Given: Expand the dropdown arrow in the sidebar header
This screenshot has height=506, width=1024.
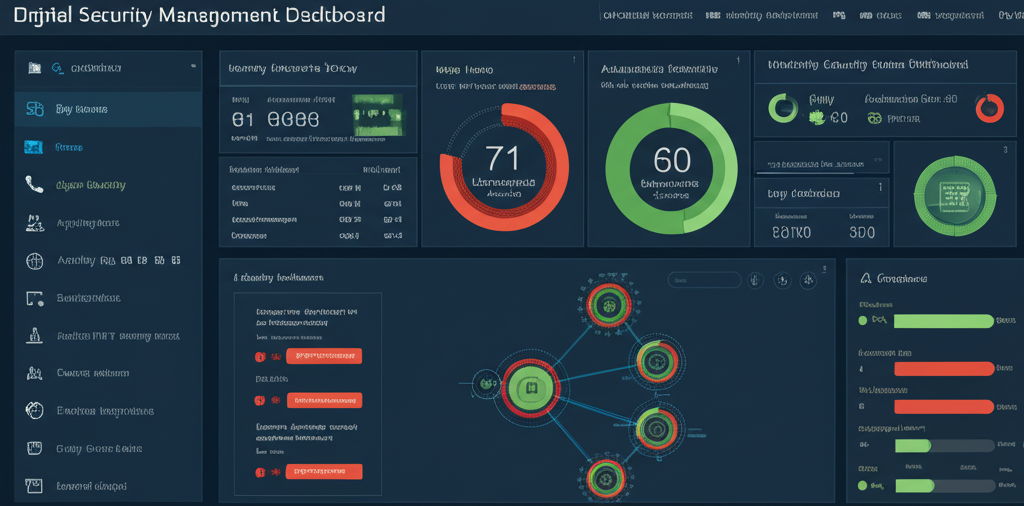Looking at the screenshot, I should point(192,66).
